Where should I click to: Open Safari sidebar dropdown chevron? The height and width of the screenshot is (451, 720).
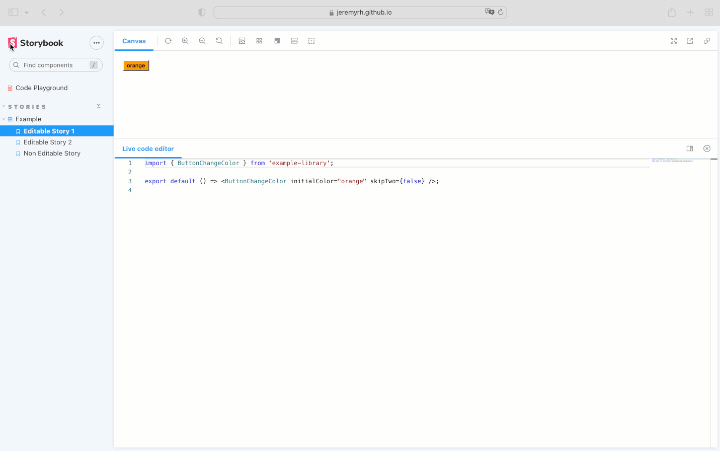click(27, 12)
